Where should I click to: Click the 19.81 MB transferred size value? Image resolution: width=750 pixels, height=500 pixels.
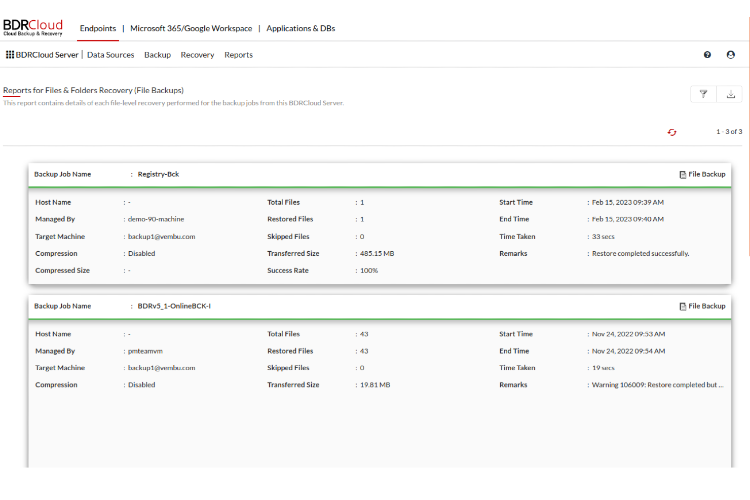[375, 384]
